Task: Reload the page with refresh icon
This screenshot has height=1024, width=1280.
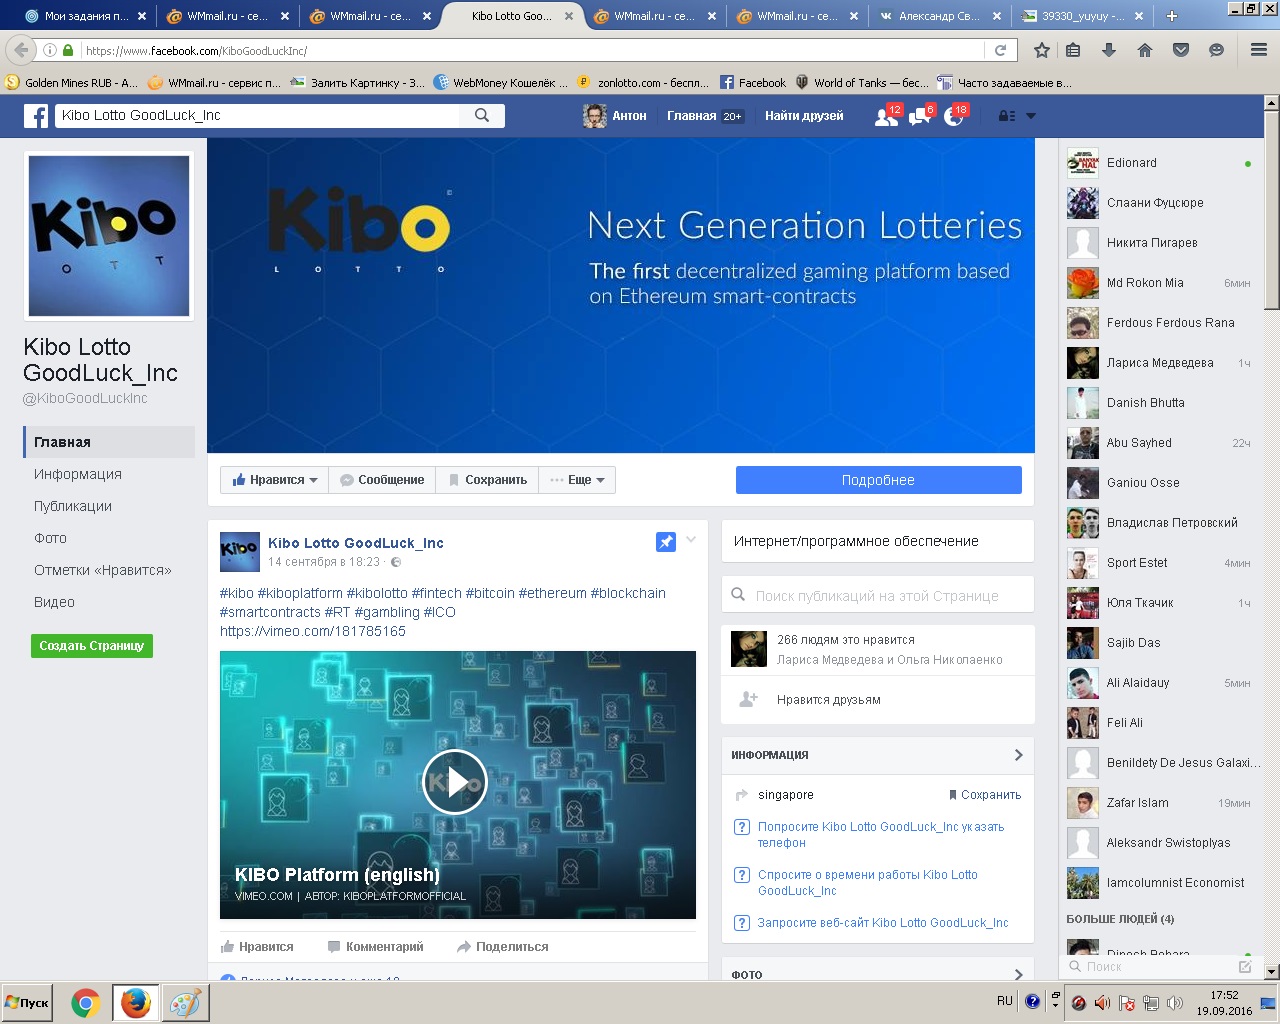Action: tap(1000, 50)
